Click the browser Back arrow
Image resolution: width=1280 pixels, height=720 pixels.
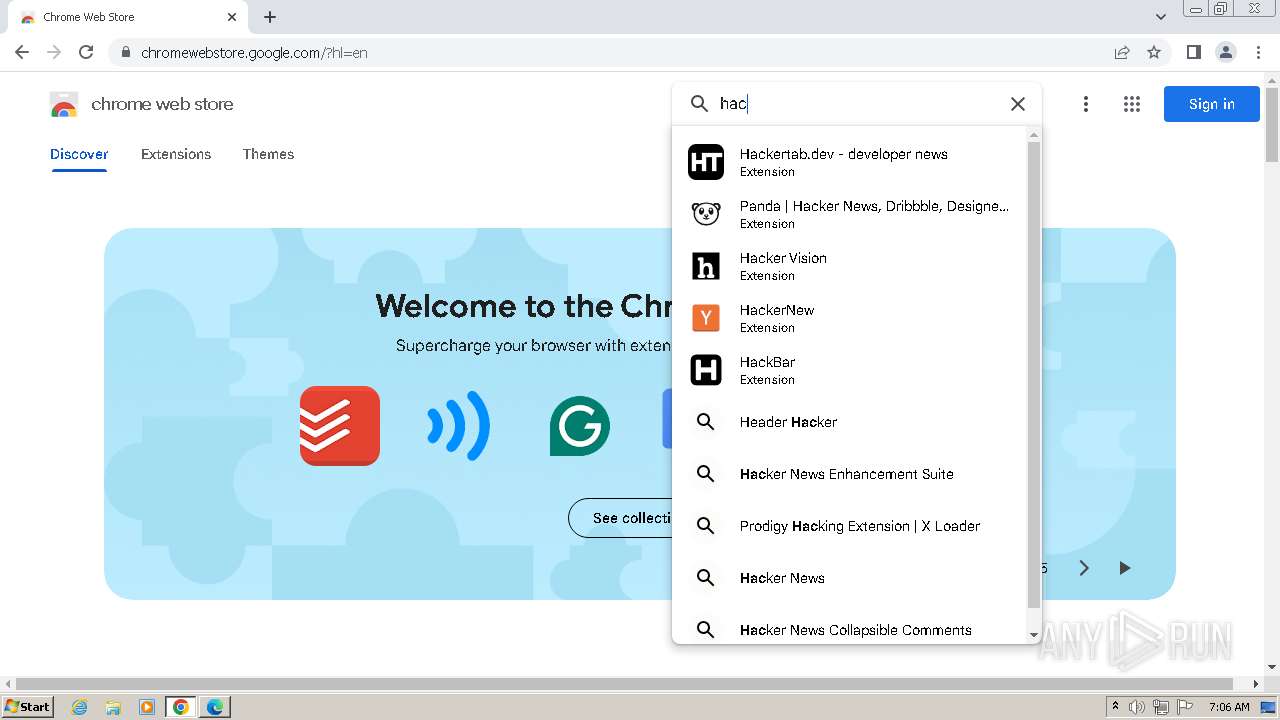tap(22, 52)
